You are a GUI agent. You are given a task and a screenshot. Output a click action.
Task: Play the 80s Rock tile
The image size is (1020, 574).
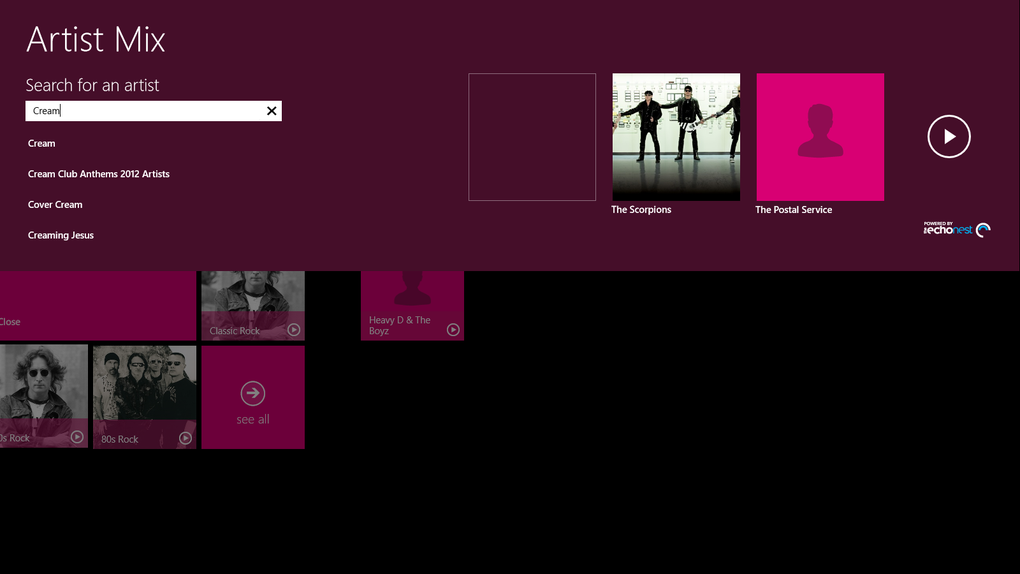click(185, 438)
